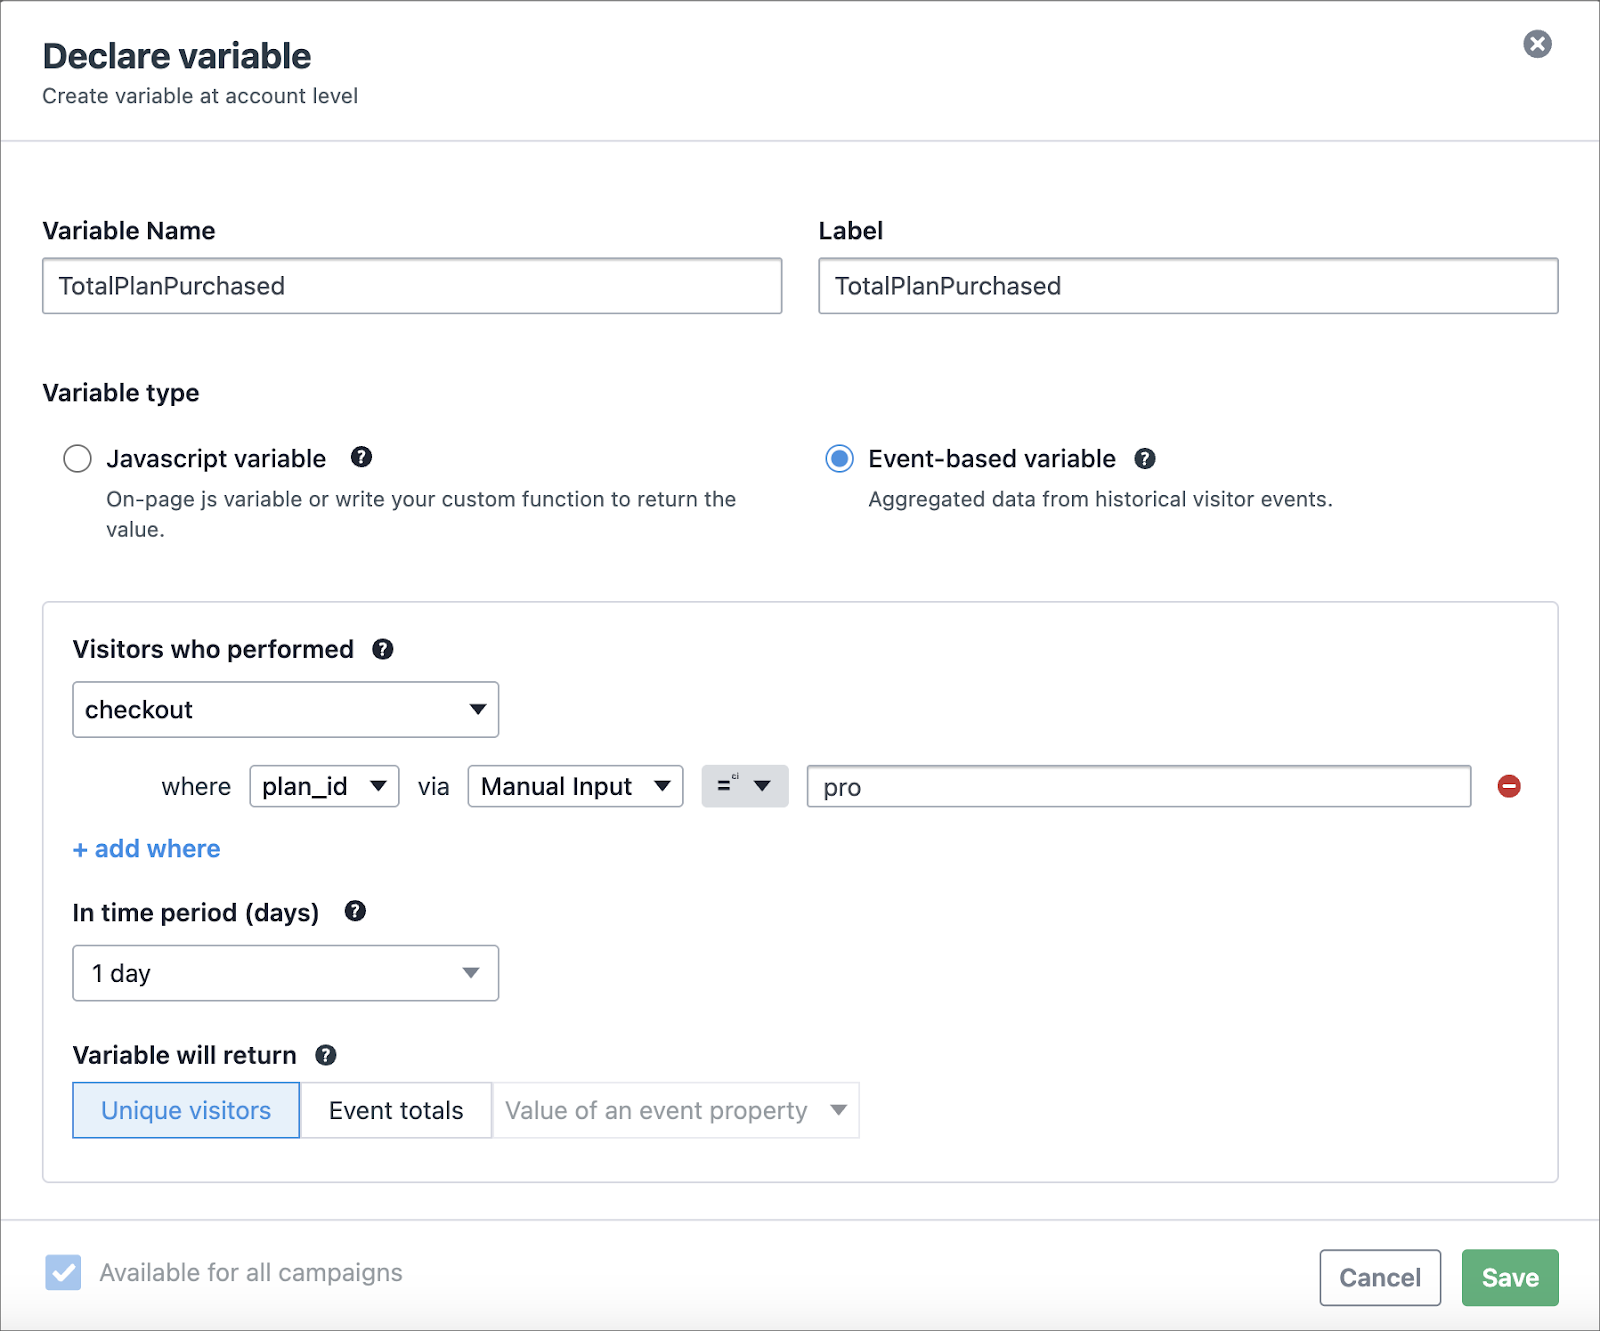Open the plan_id property dropdown
The image size is (1600, 1331).
(324, 786)
